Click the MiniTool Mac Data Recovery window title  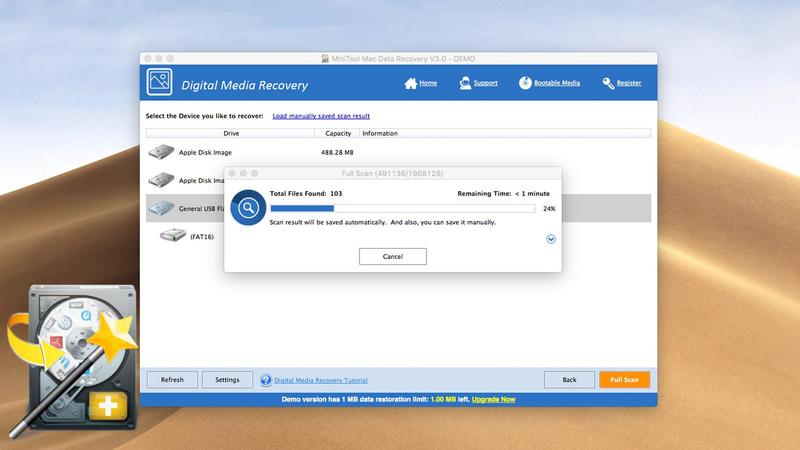pos(403,59)
